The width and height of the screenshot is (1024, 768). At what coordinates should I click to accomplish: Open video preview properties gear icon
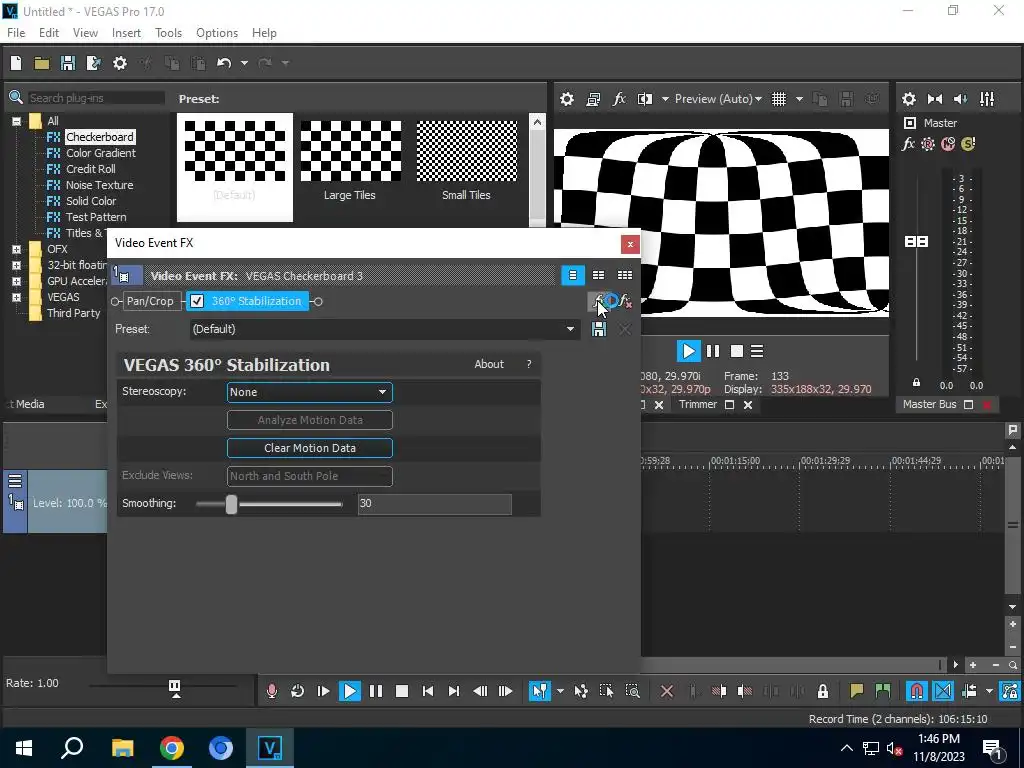[x=567, y=99]
